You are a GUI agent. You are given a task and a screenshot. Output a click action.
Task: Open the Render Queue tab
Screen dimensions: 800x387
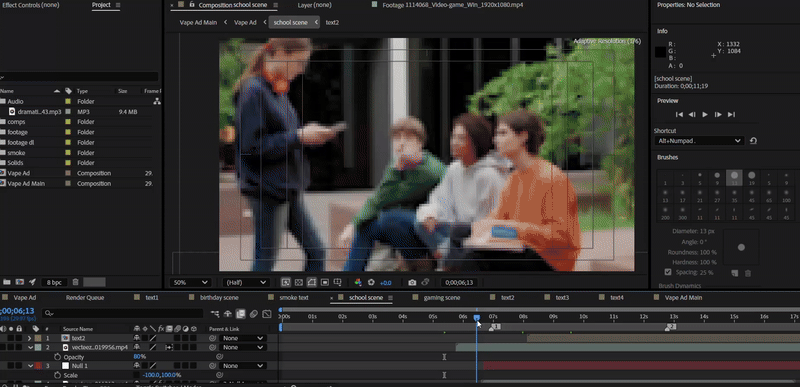tap(85, 298)
